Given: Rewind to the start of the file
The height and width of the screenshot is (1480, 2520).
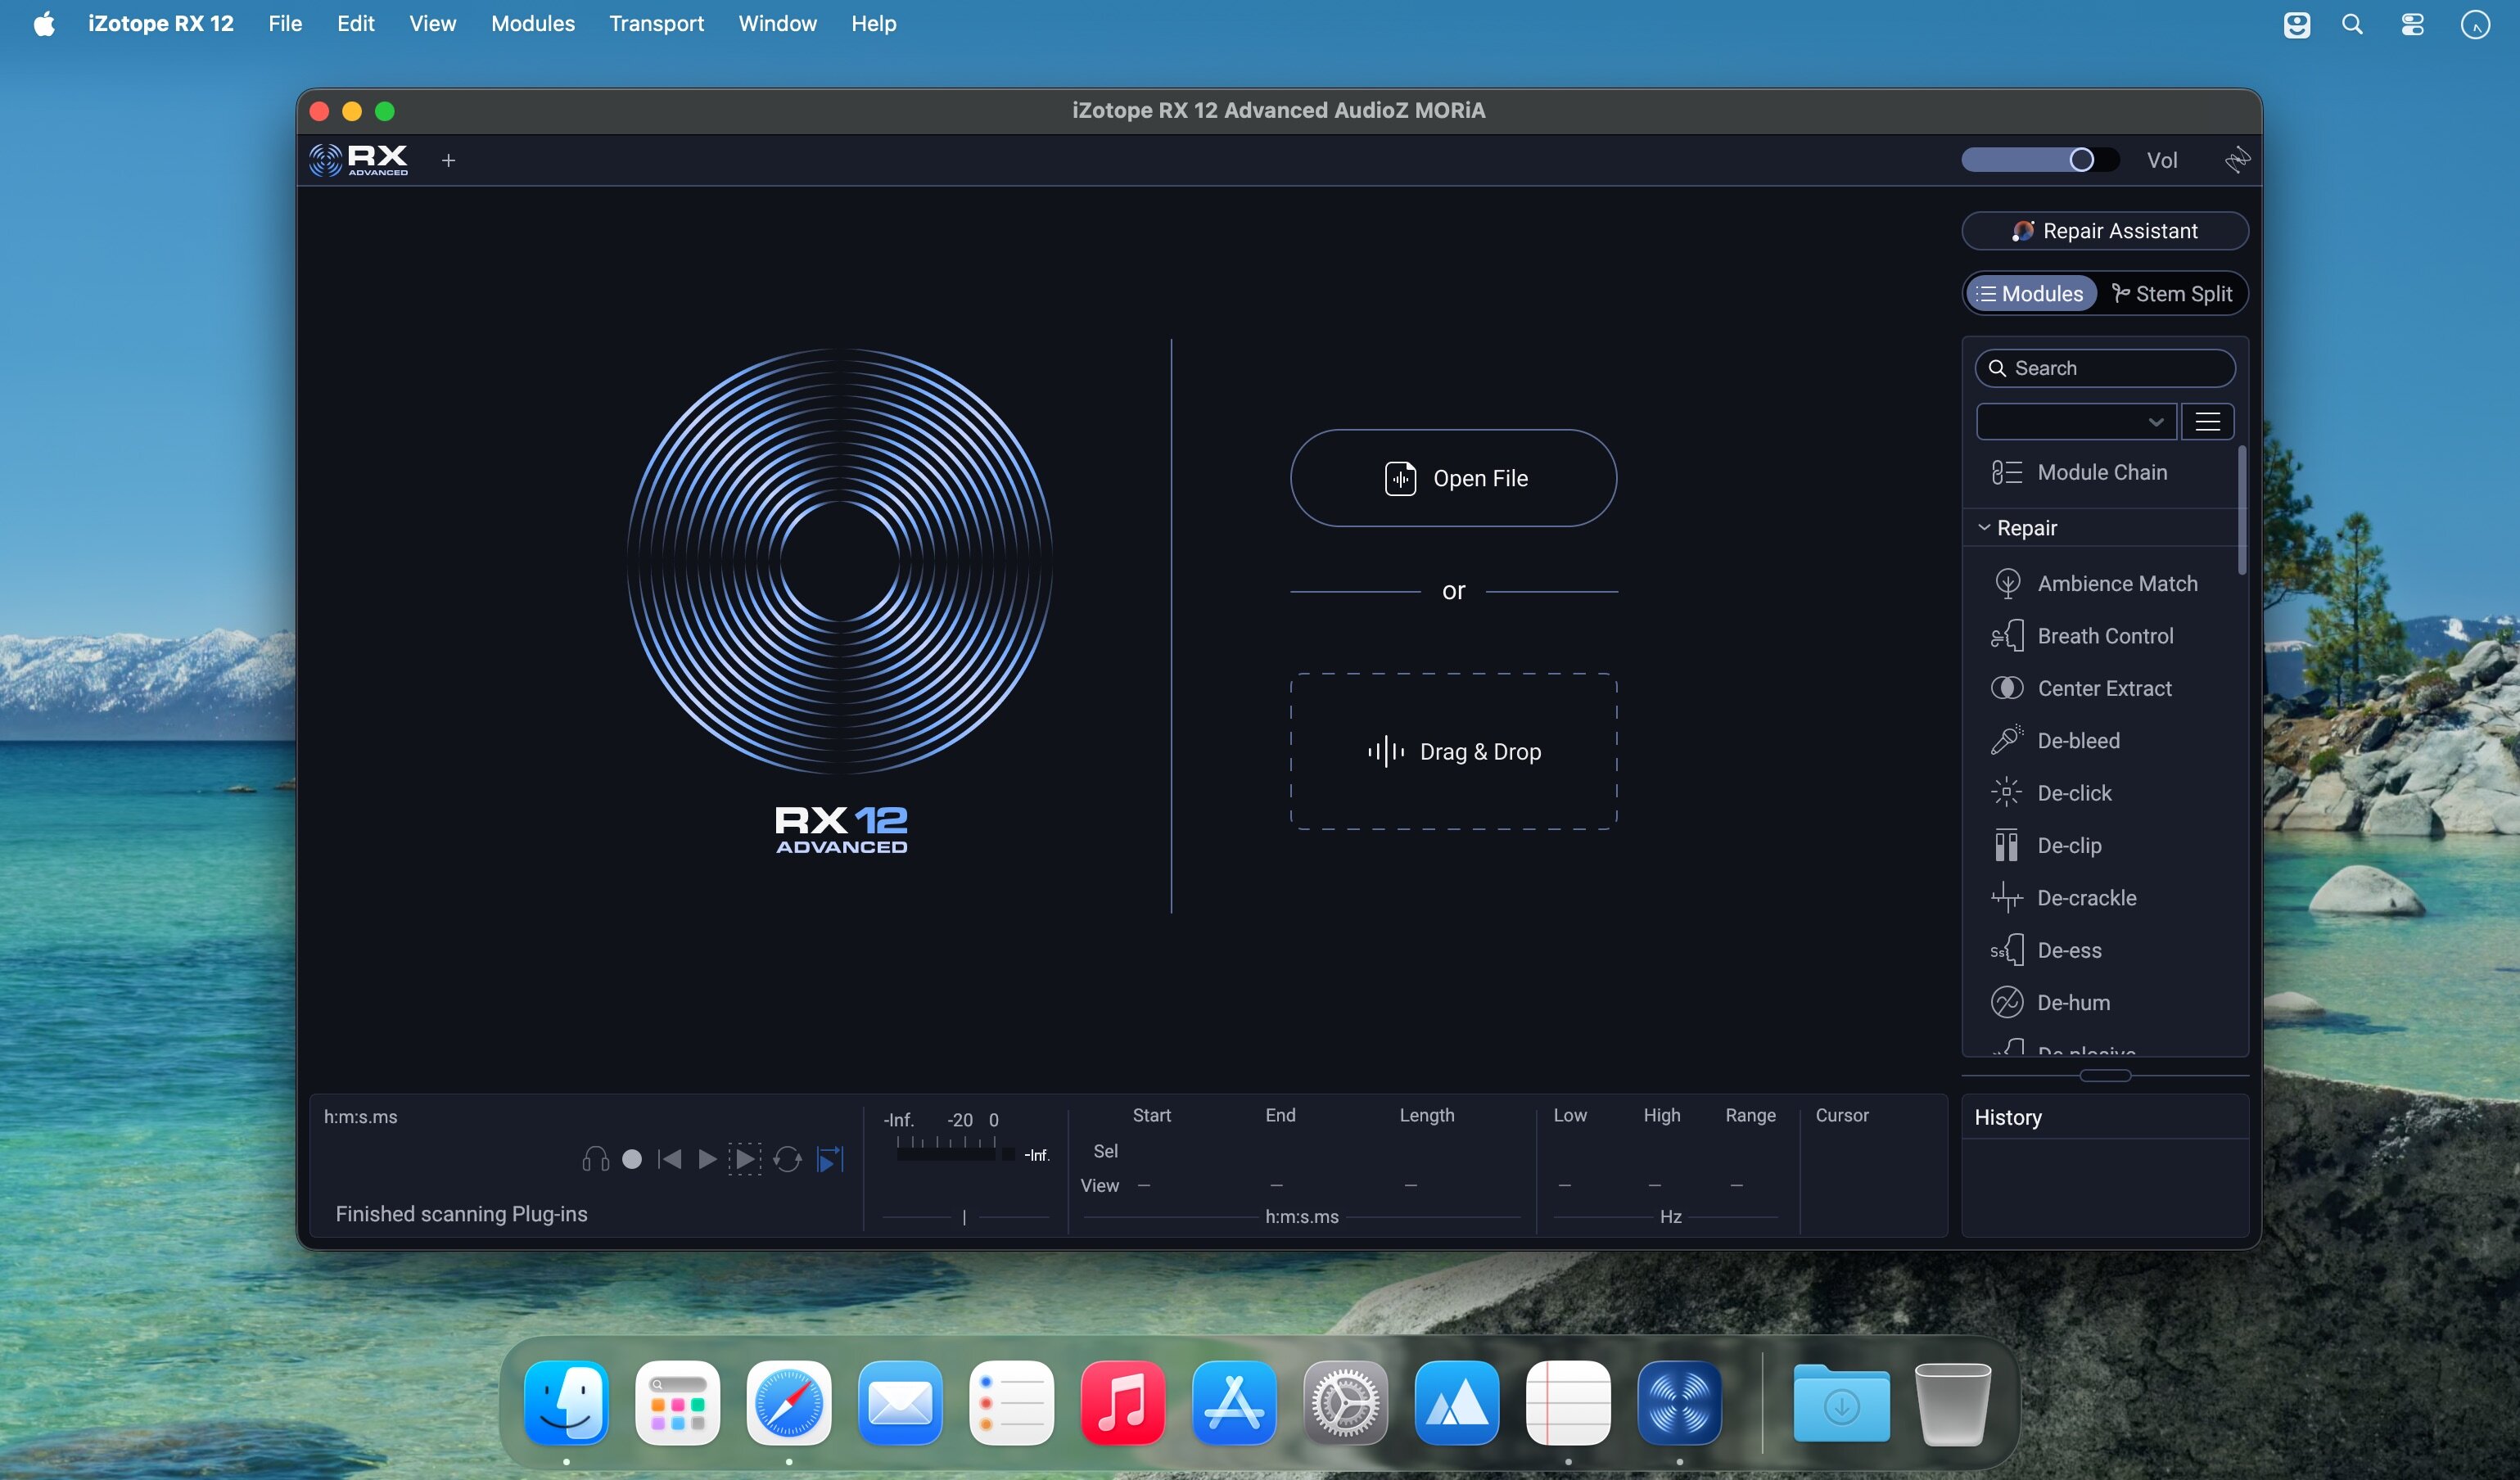Looking at the screenshot, I should coord(670,1159).
